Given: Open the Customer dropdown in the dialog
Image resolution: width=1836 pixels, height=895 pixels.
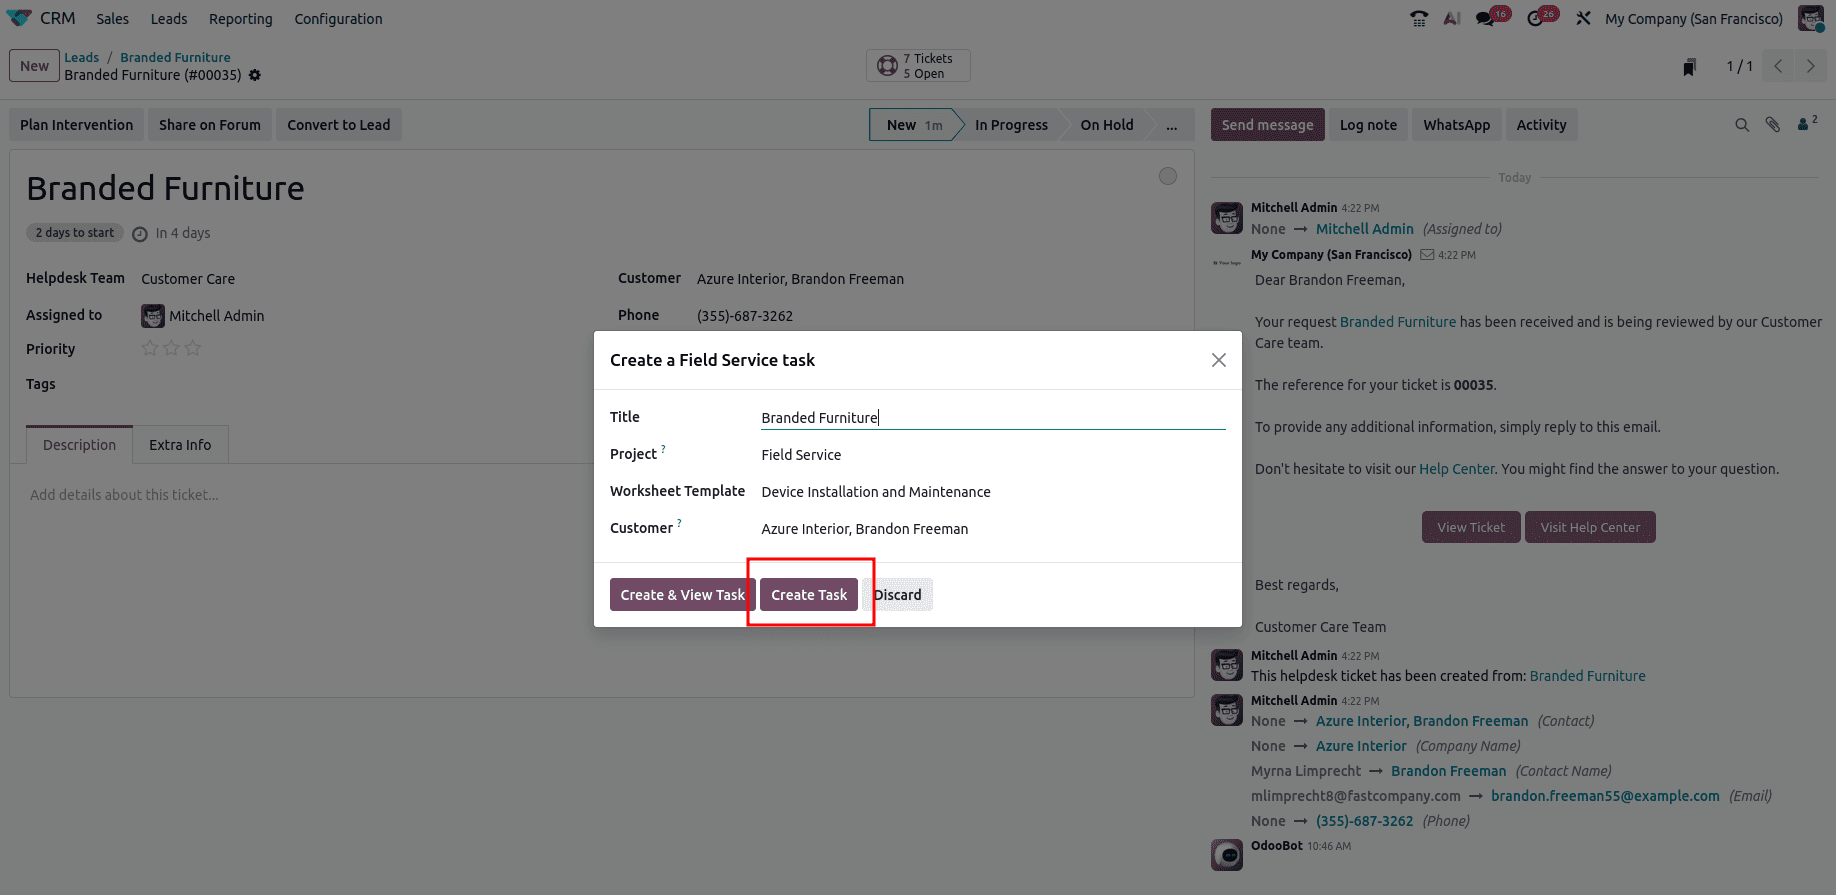Looking at the screenshot, I should coord(993,529).
